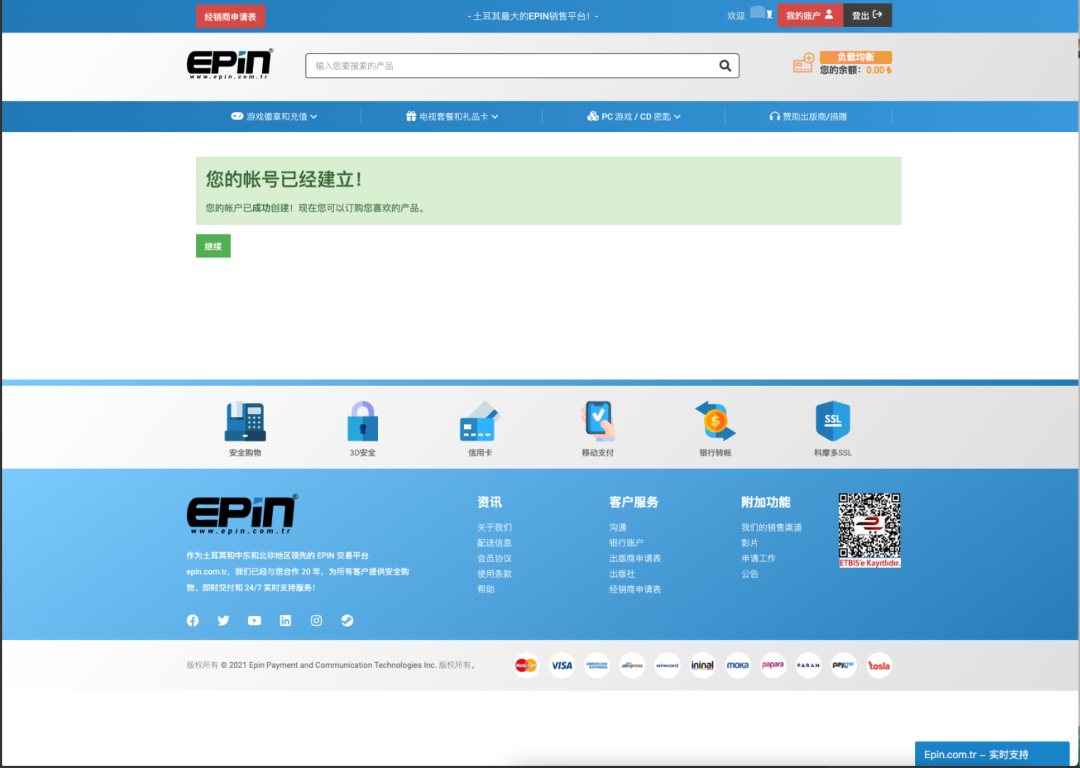1080x768 pixels.
Task: Click the 信用卡 credit card icon
Action: tap(479, 421)
